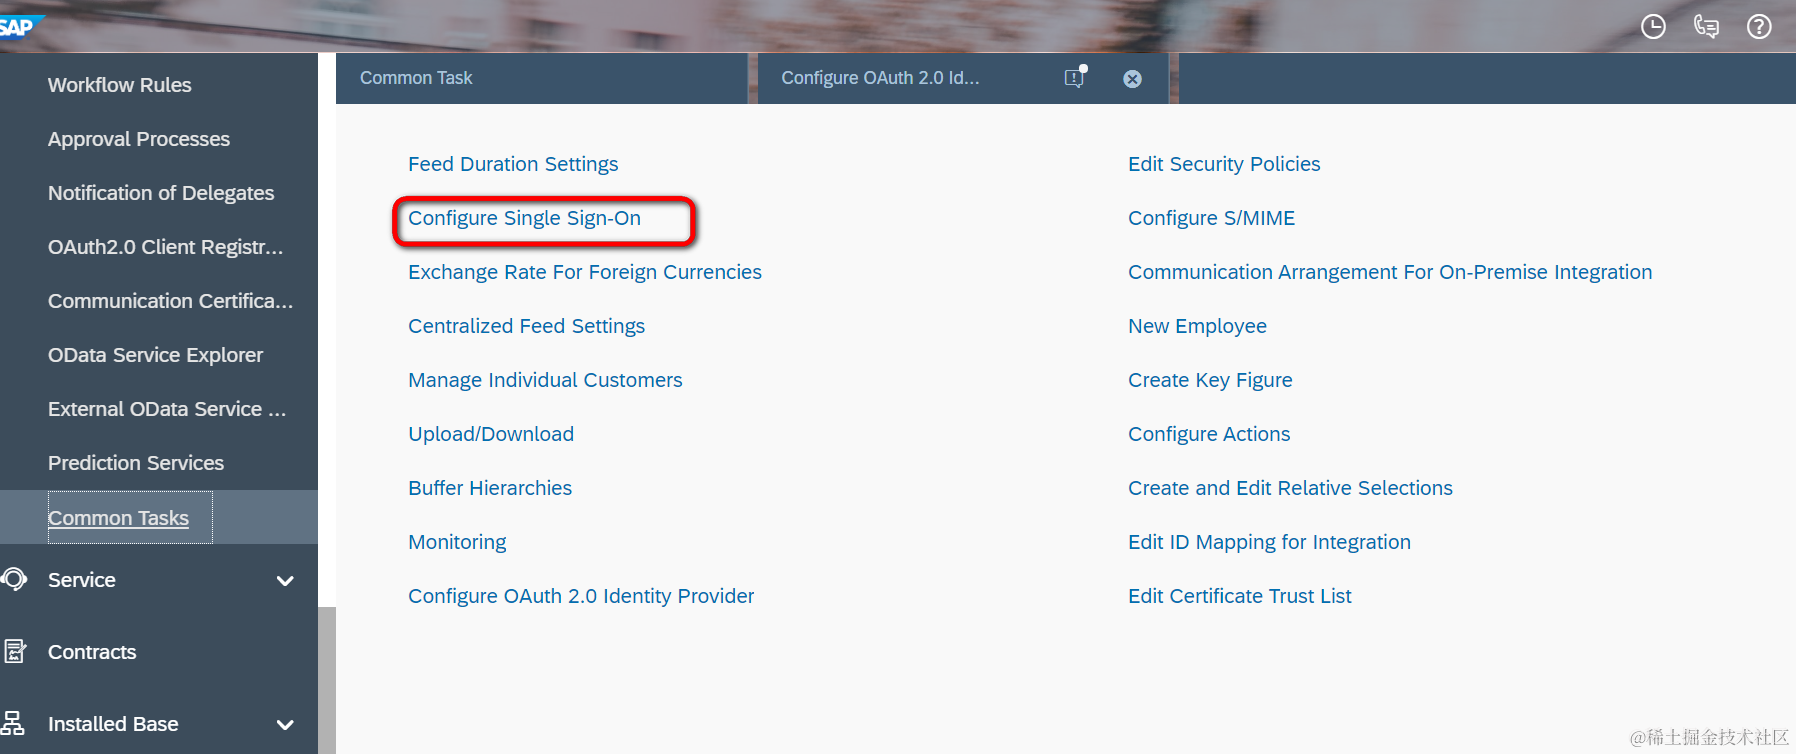The height and width of the screenshot is (754, 1796).
Task: Click the Service headset icon
Action: 14,579
